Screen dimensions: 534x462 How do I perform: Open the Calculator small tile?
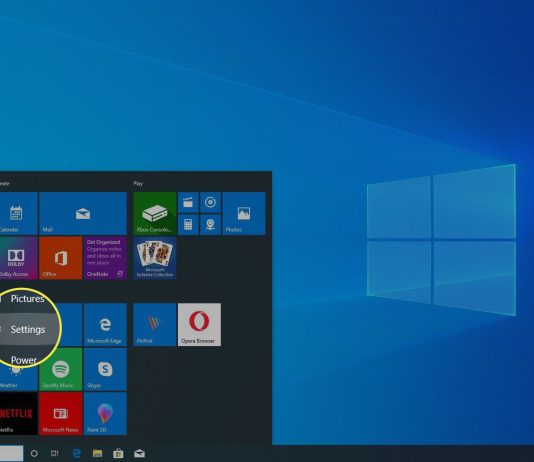pyautogui.click(x=188, y=224)
